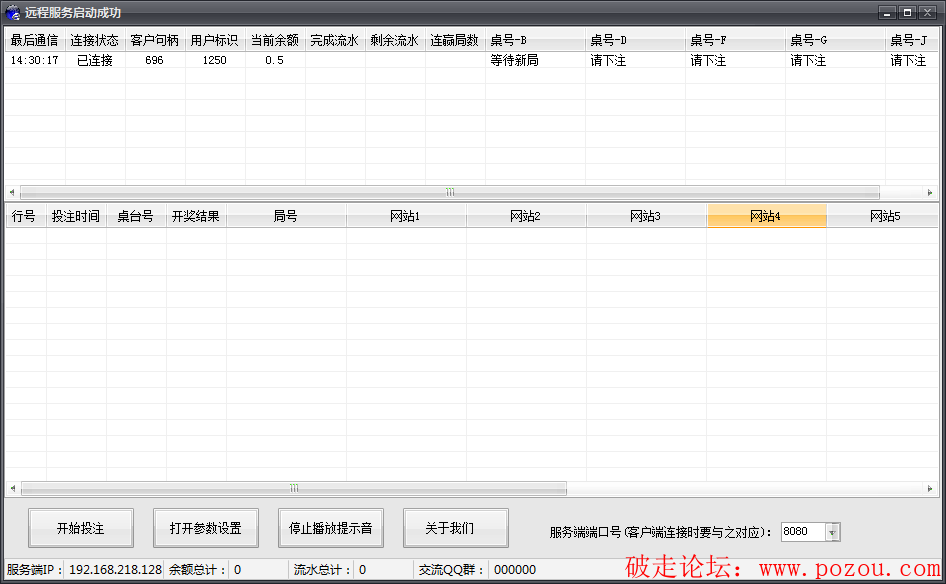Close the 远程服务启动成功 window
946x584 pixels.
tap(927, 12)
